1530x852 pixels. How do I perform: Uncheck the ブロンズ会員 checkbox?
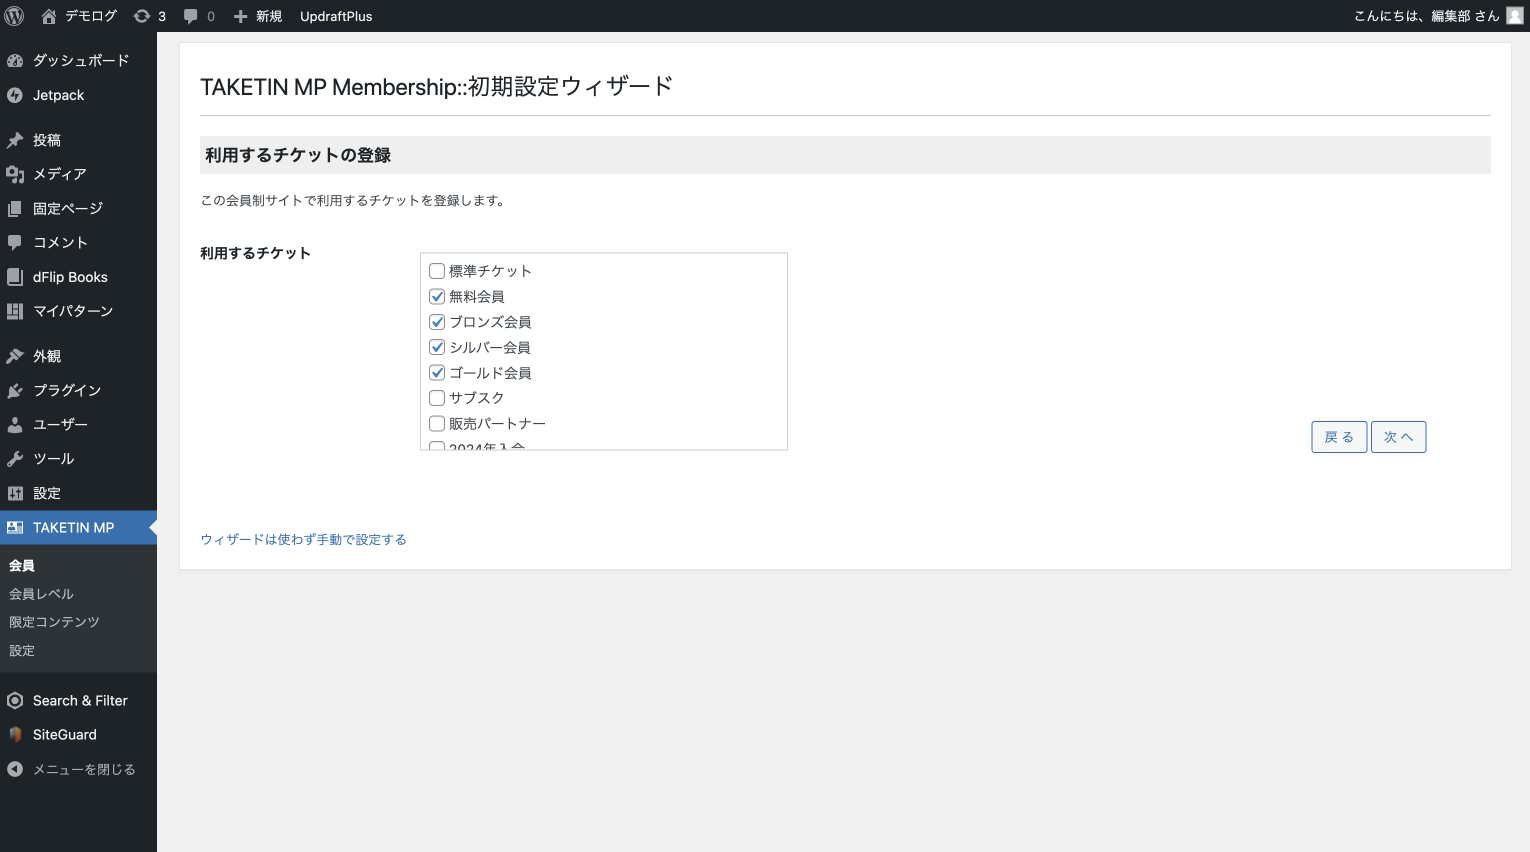coord(437,322)
